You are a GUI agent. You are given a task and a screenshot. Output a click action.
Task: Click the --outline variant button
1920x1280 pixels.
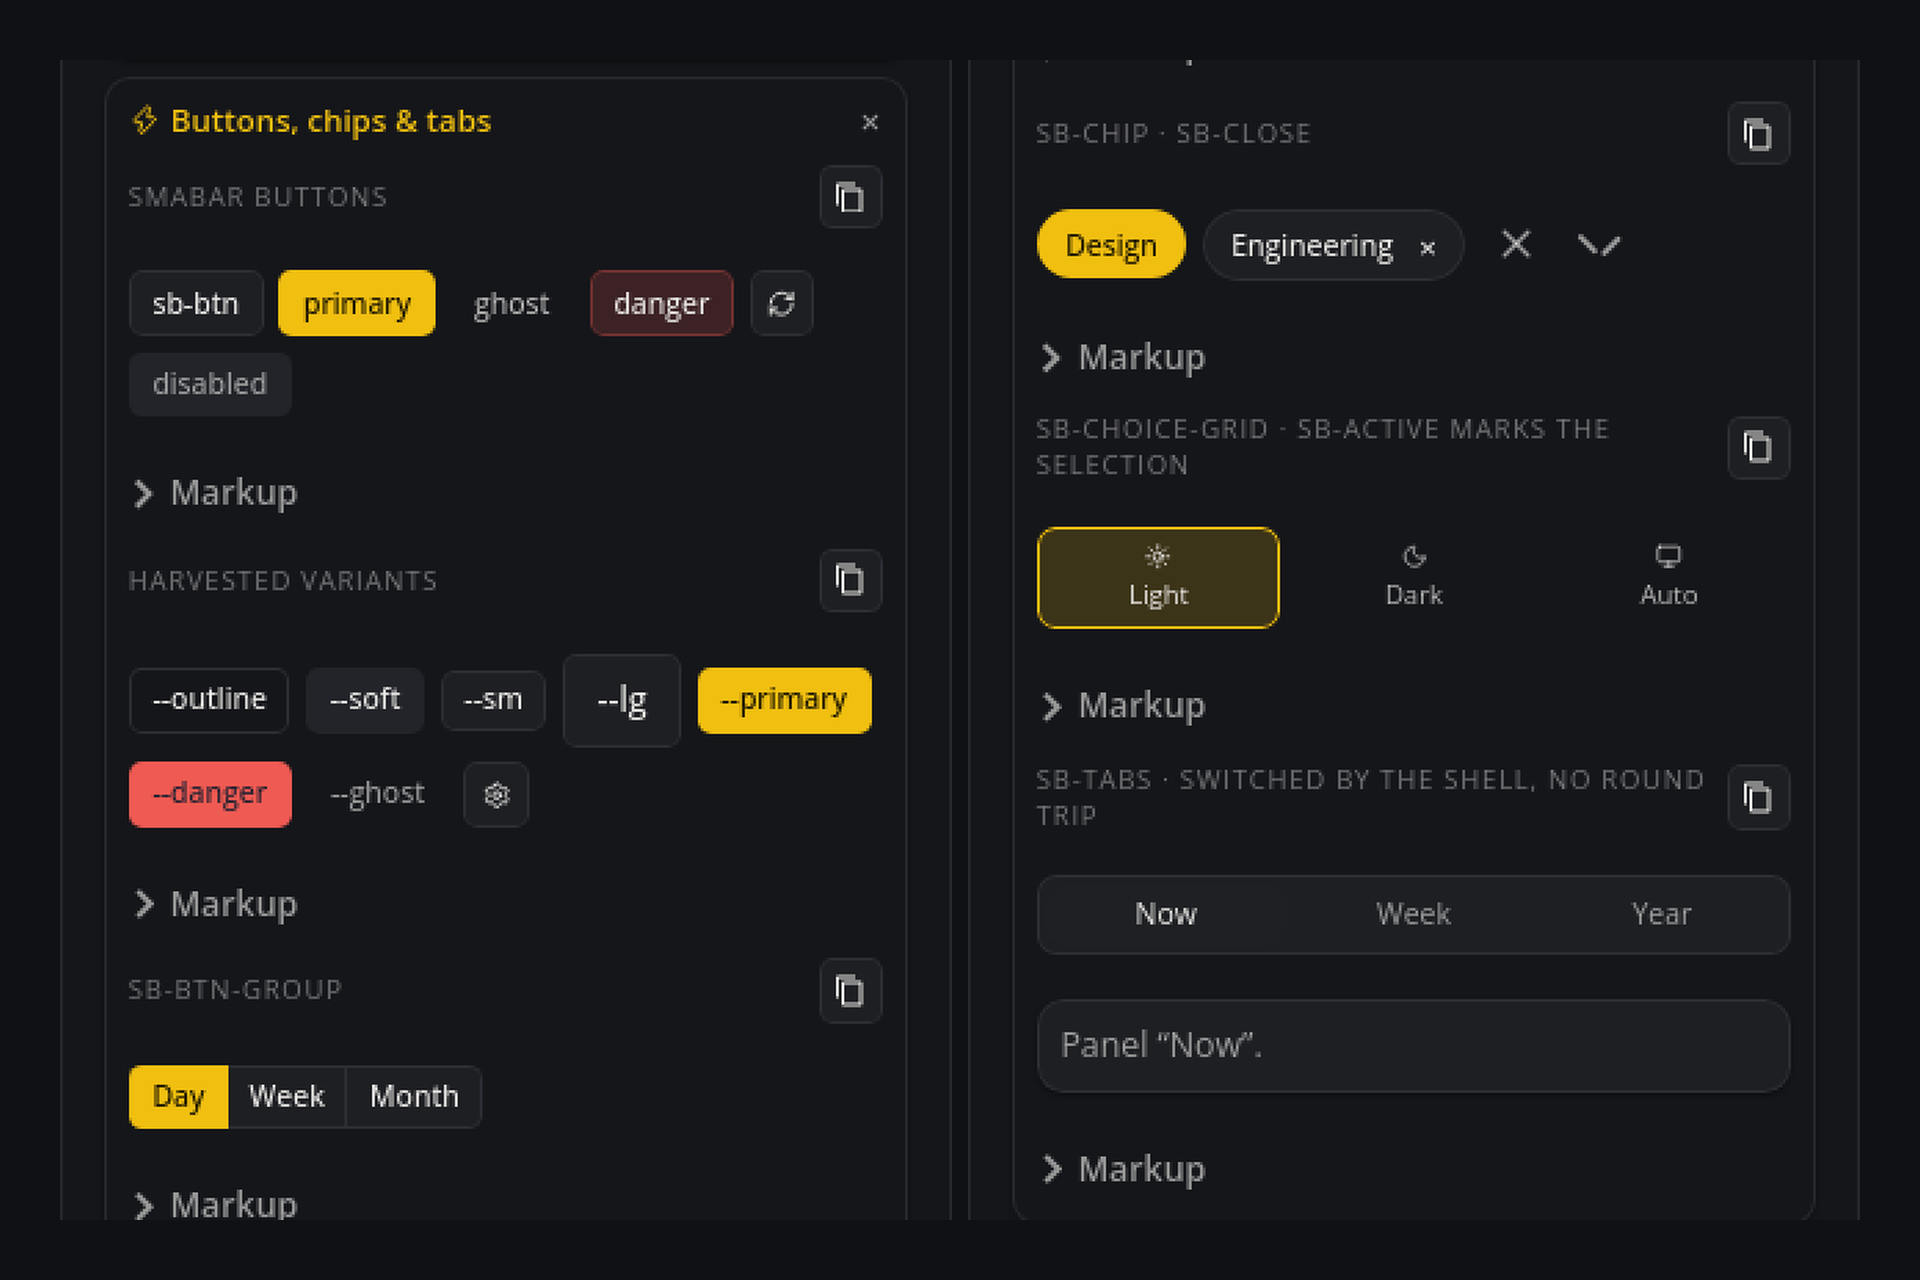(209, 700)
